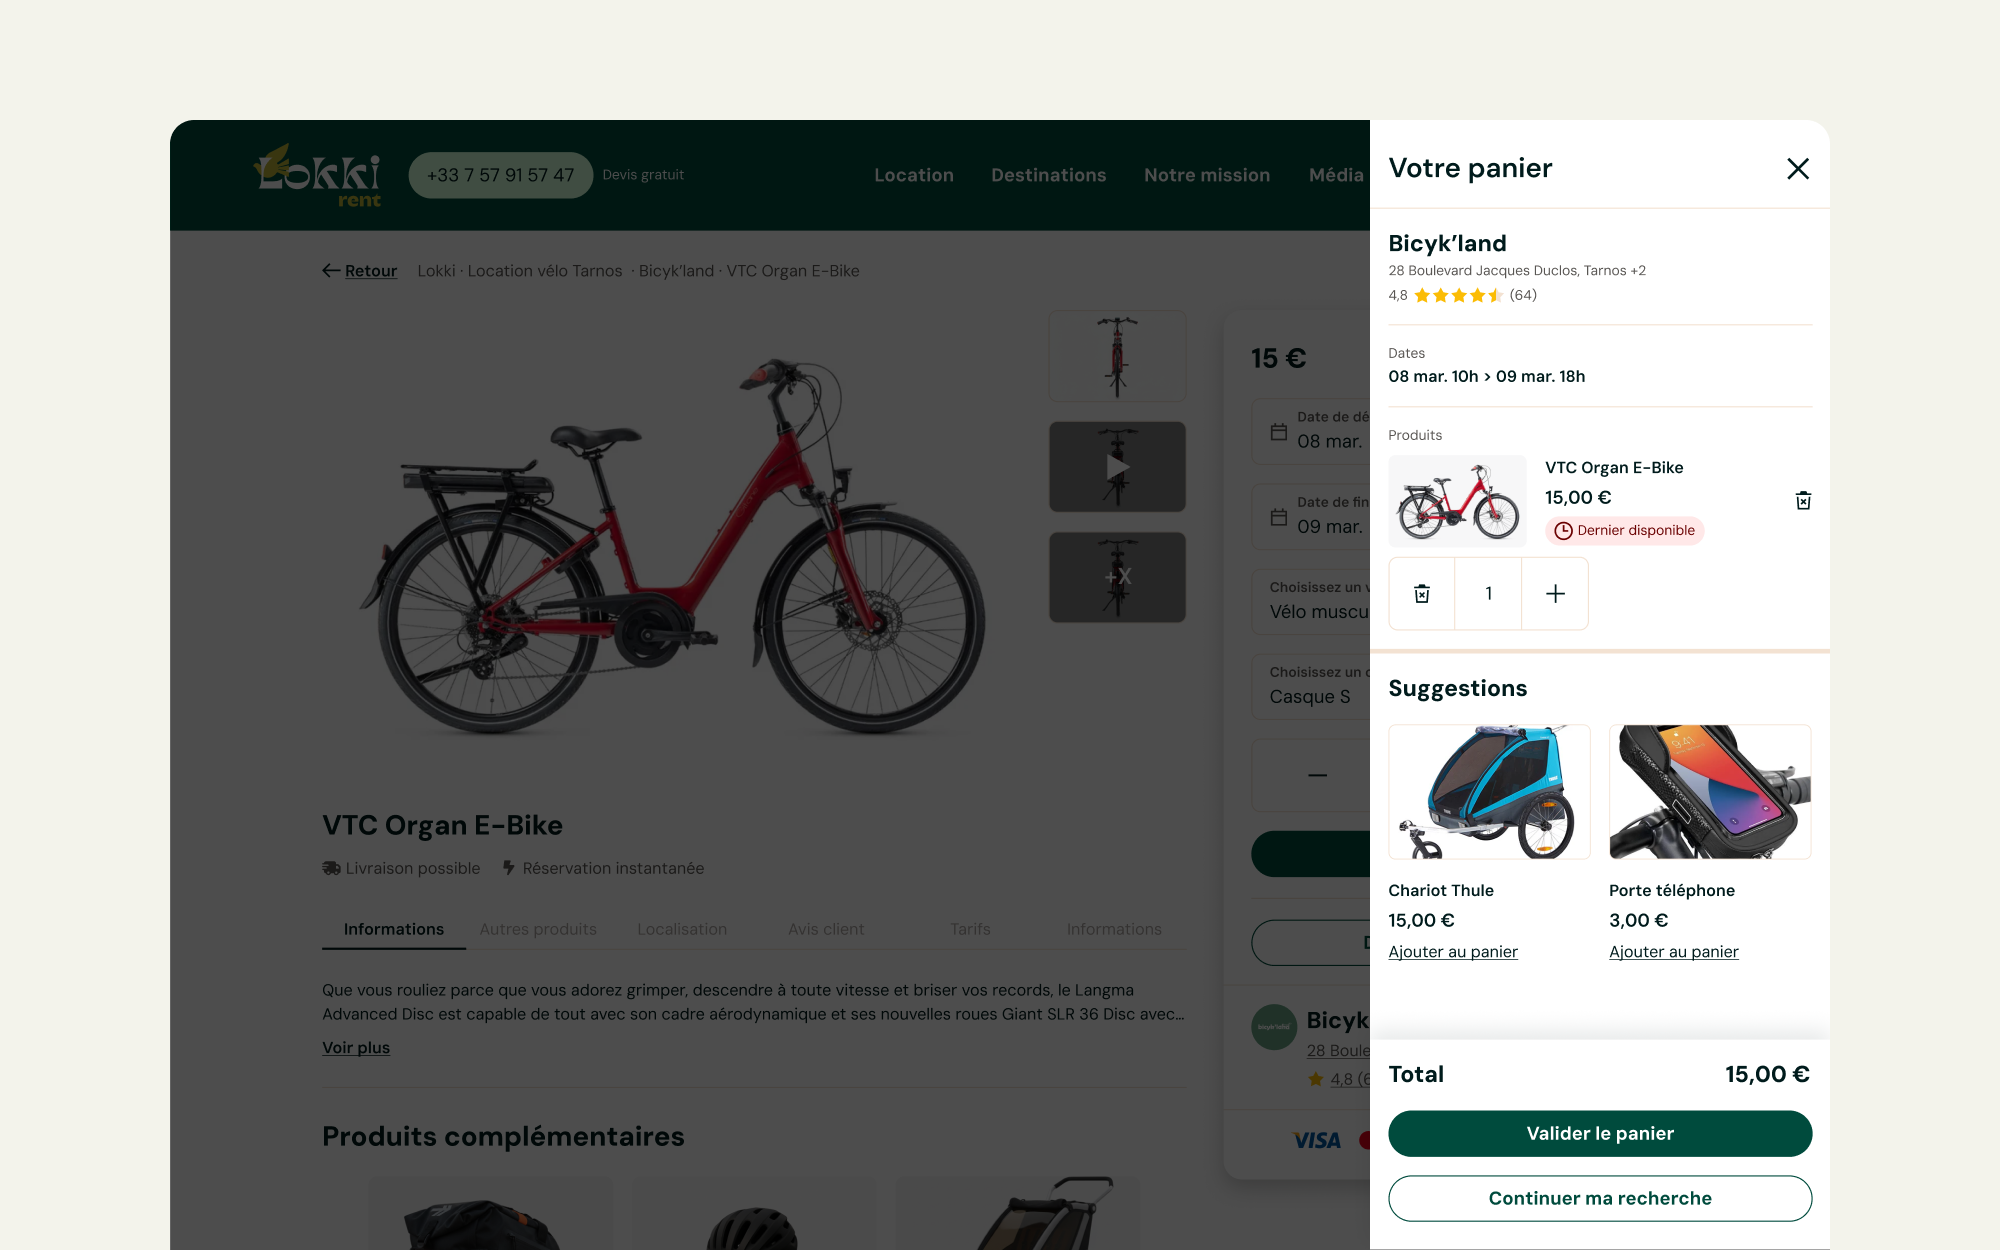Screen dimensions: 2000x1250
Task: Click Continuer ma recherche button
Action: tap(1600, 1198)
